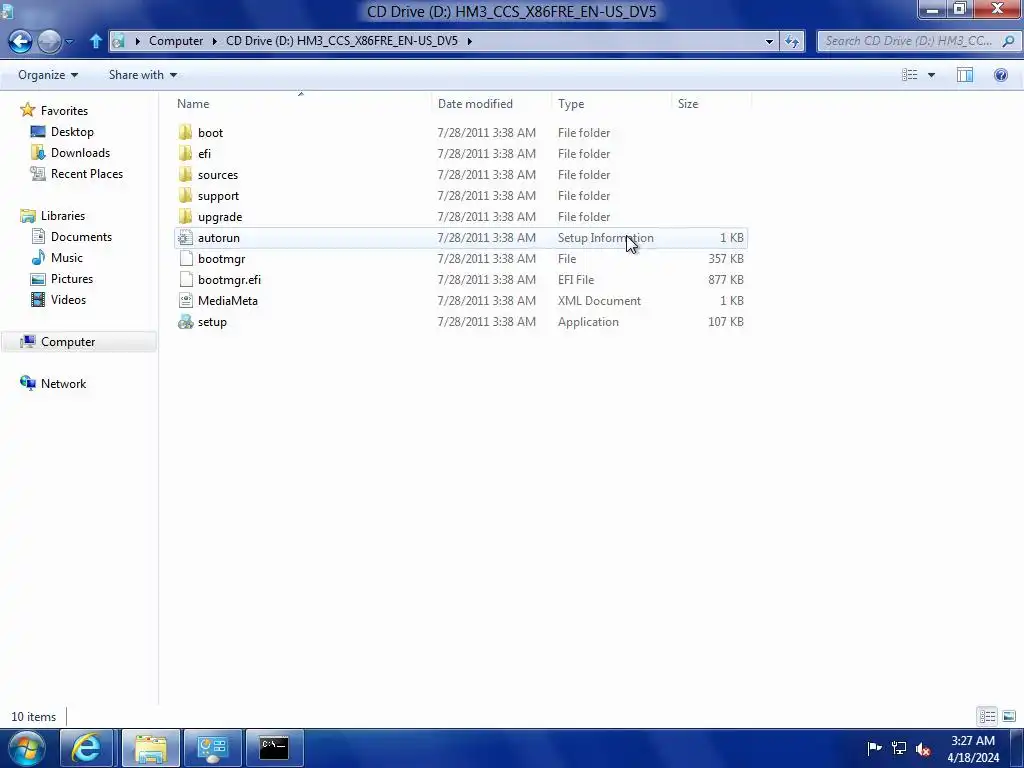The height and width of the screenshot is (768, 1024).
Task: Select Network in navigation pane
Action: tap(63, 383)
